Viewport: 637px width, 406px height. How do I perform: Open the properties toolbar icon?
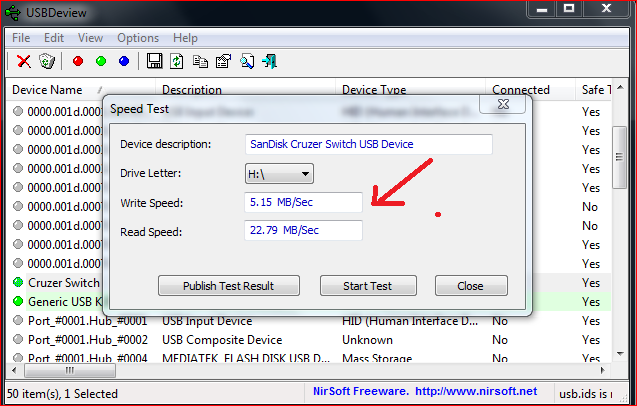(x=223, y=61)
